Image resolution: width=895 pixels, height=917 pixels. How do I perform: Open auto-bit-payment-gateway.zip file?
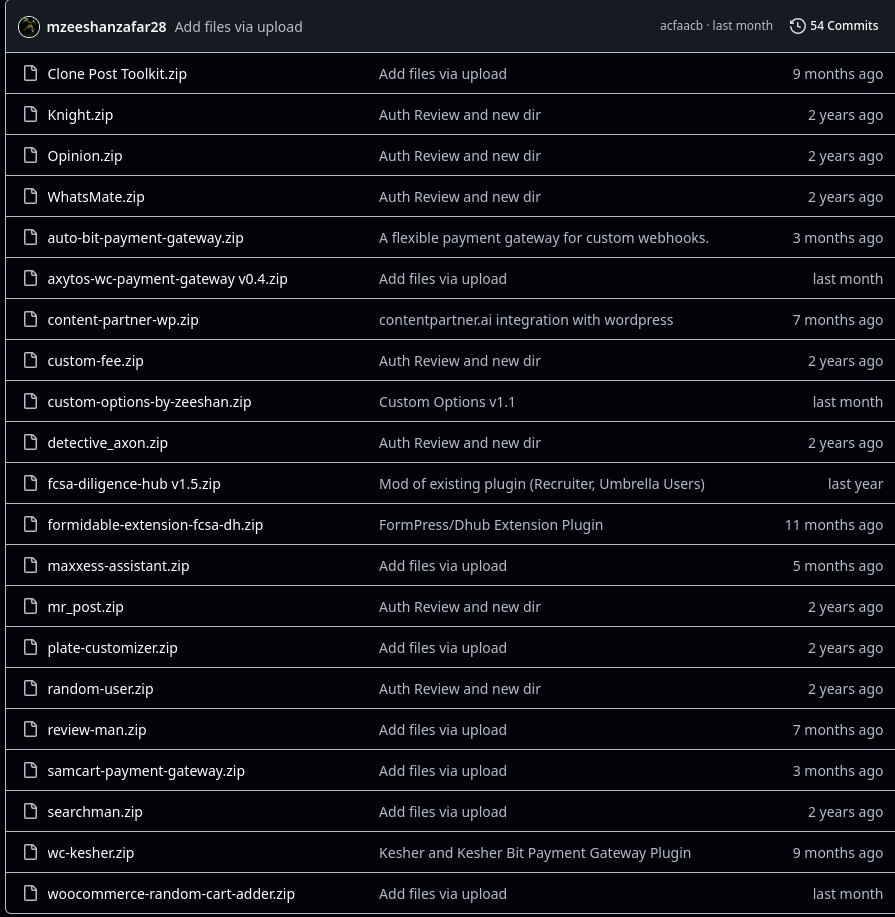click(x=145, y=238)
